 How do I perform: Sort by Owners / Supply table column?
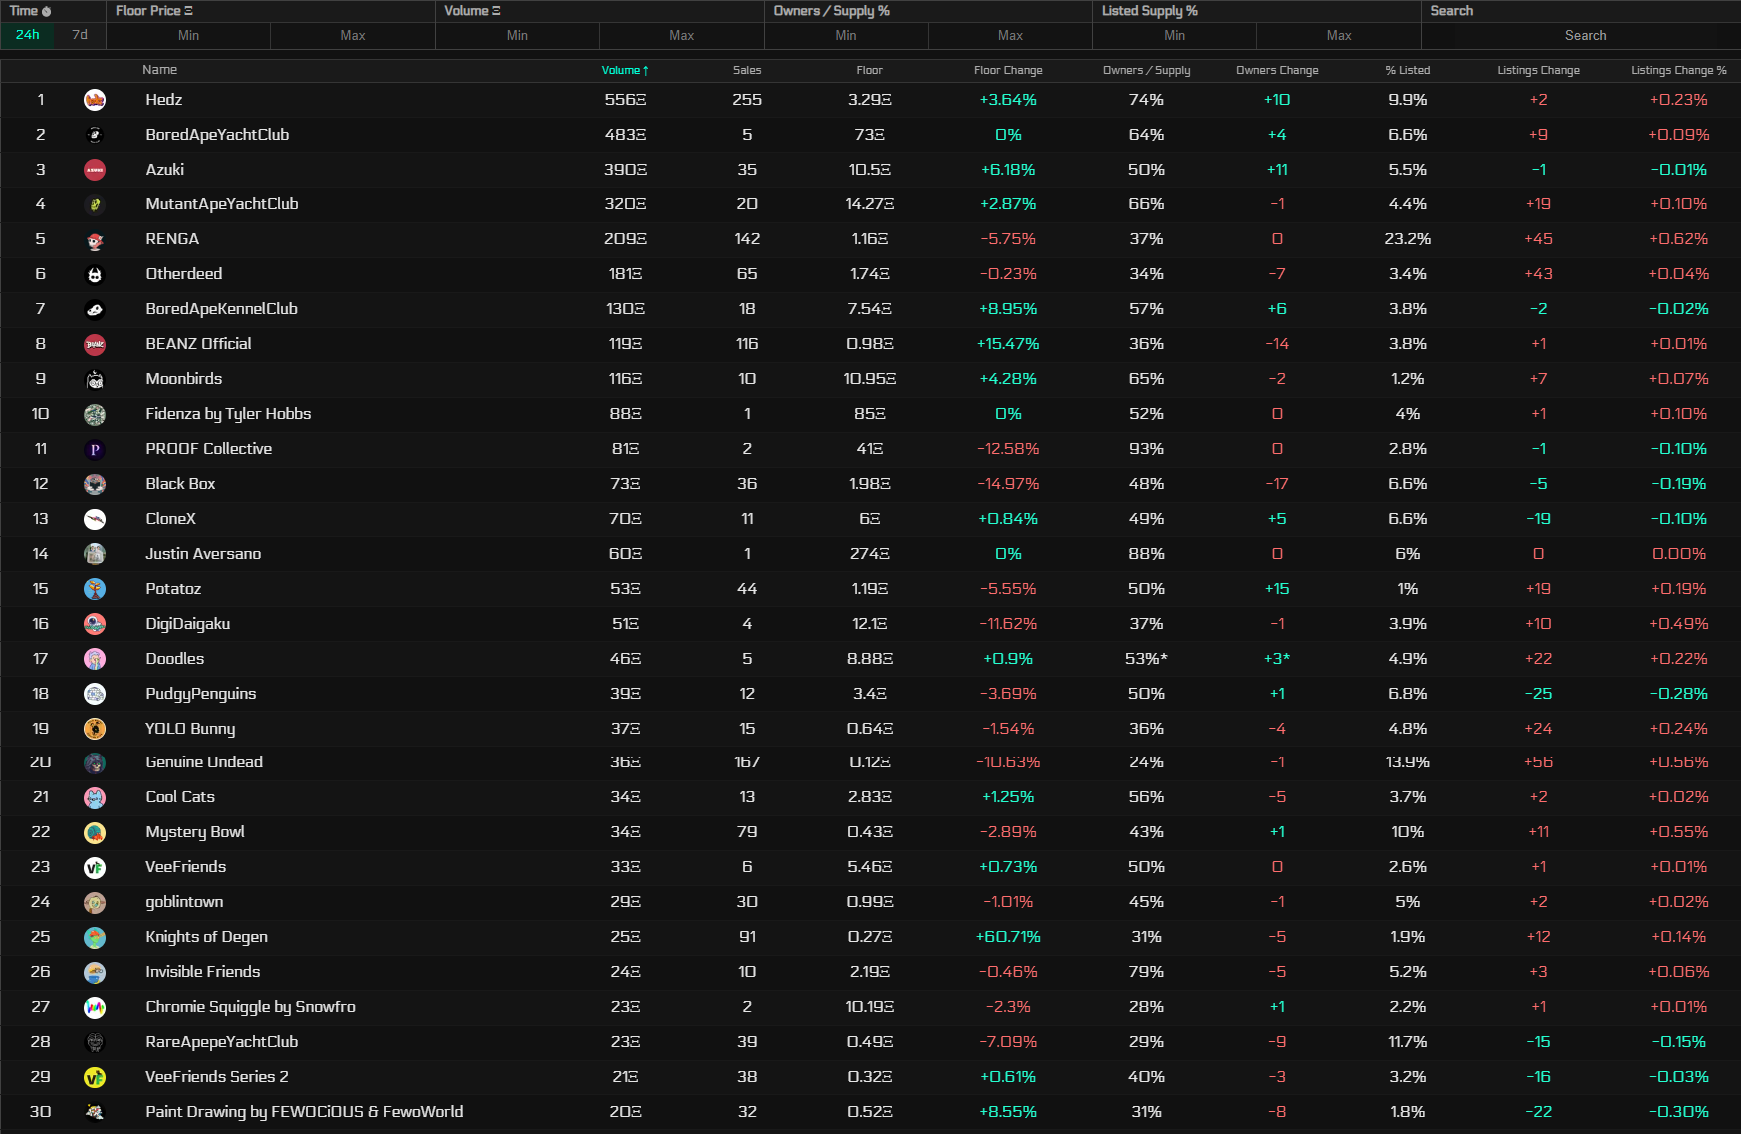click(1147, 70)
